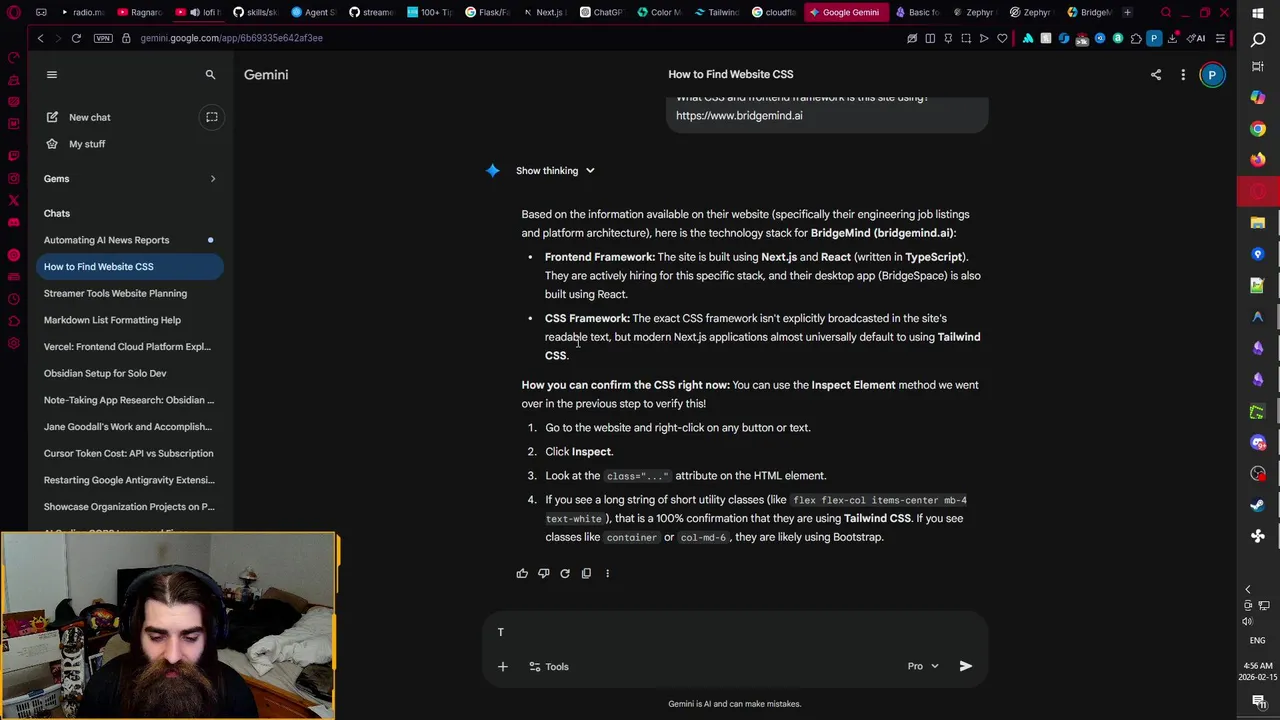Screen dimensions: 1280x720
Task: Open browser snapshot capture icon
Action: tap(966, 38)
